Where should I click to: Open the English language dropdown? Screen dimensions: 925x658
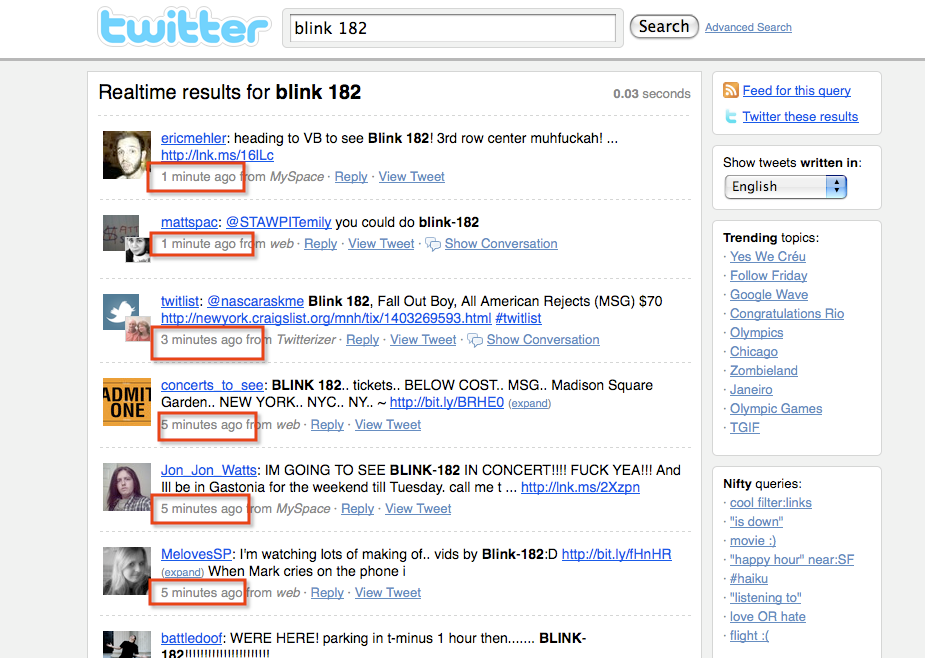click(785, 186)
